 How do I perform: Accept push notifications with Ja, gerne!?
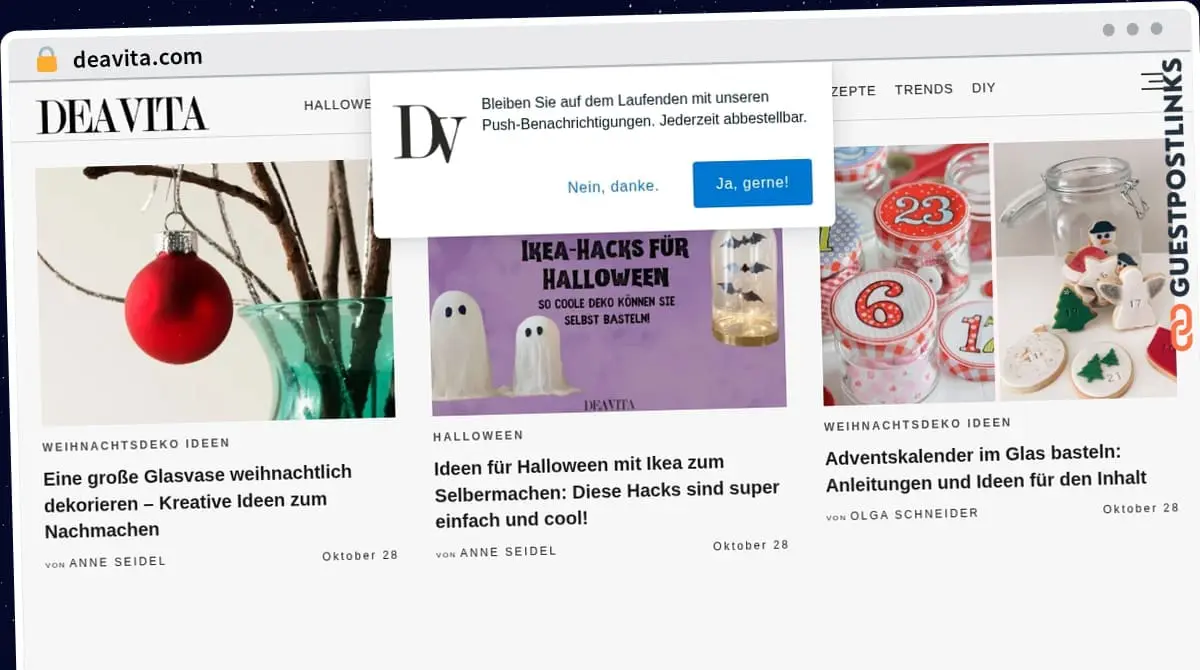pos(752,183)
